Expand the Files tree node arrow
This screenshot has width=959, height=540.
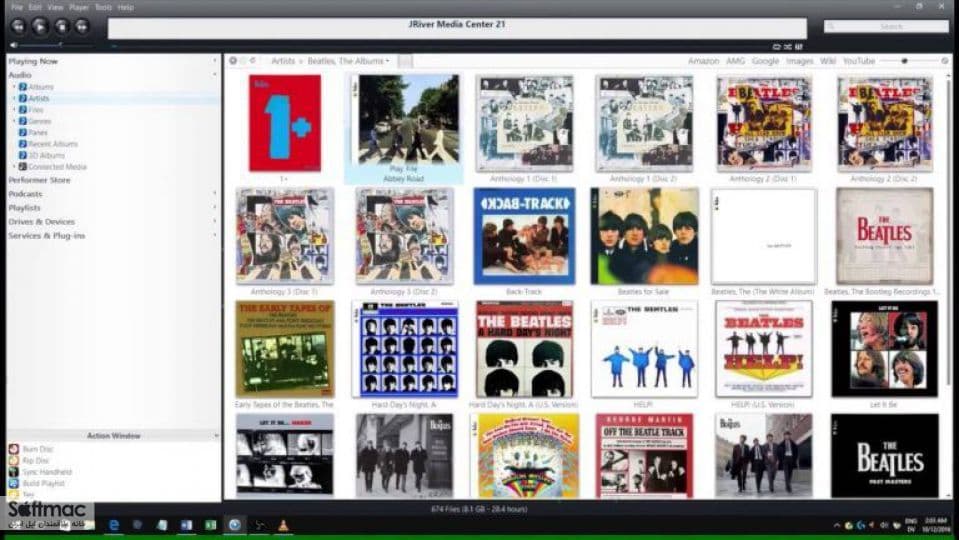14,109
